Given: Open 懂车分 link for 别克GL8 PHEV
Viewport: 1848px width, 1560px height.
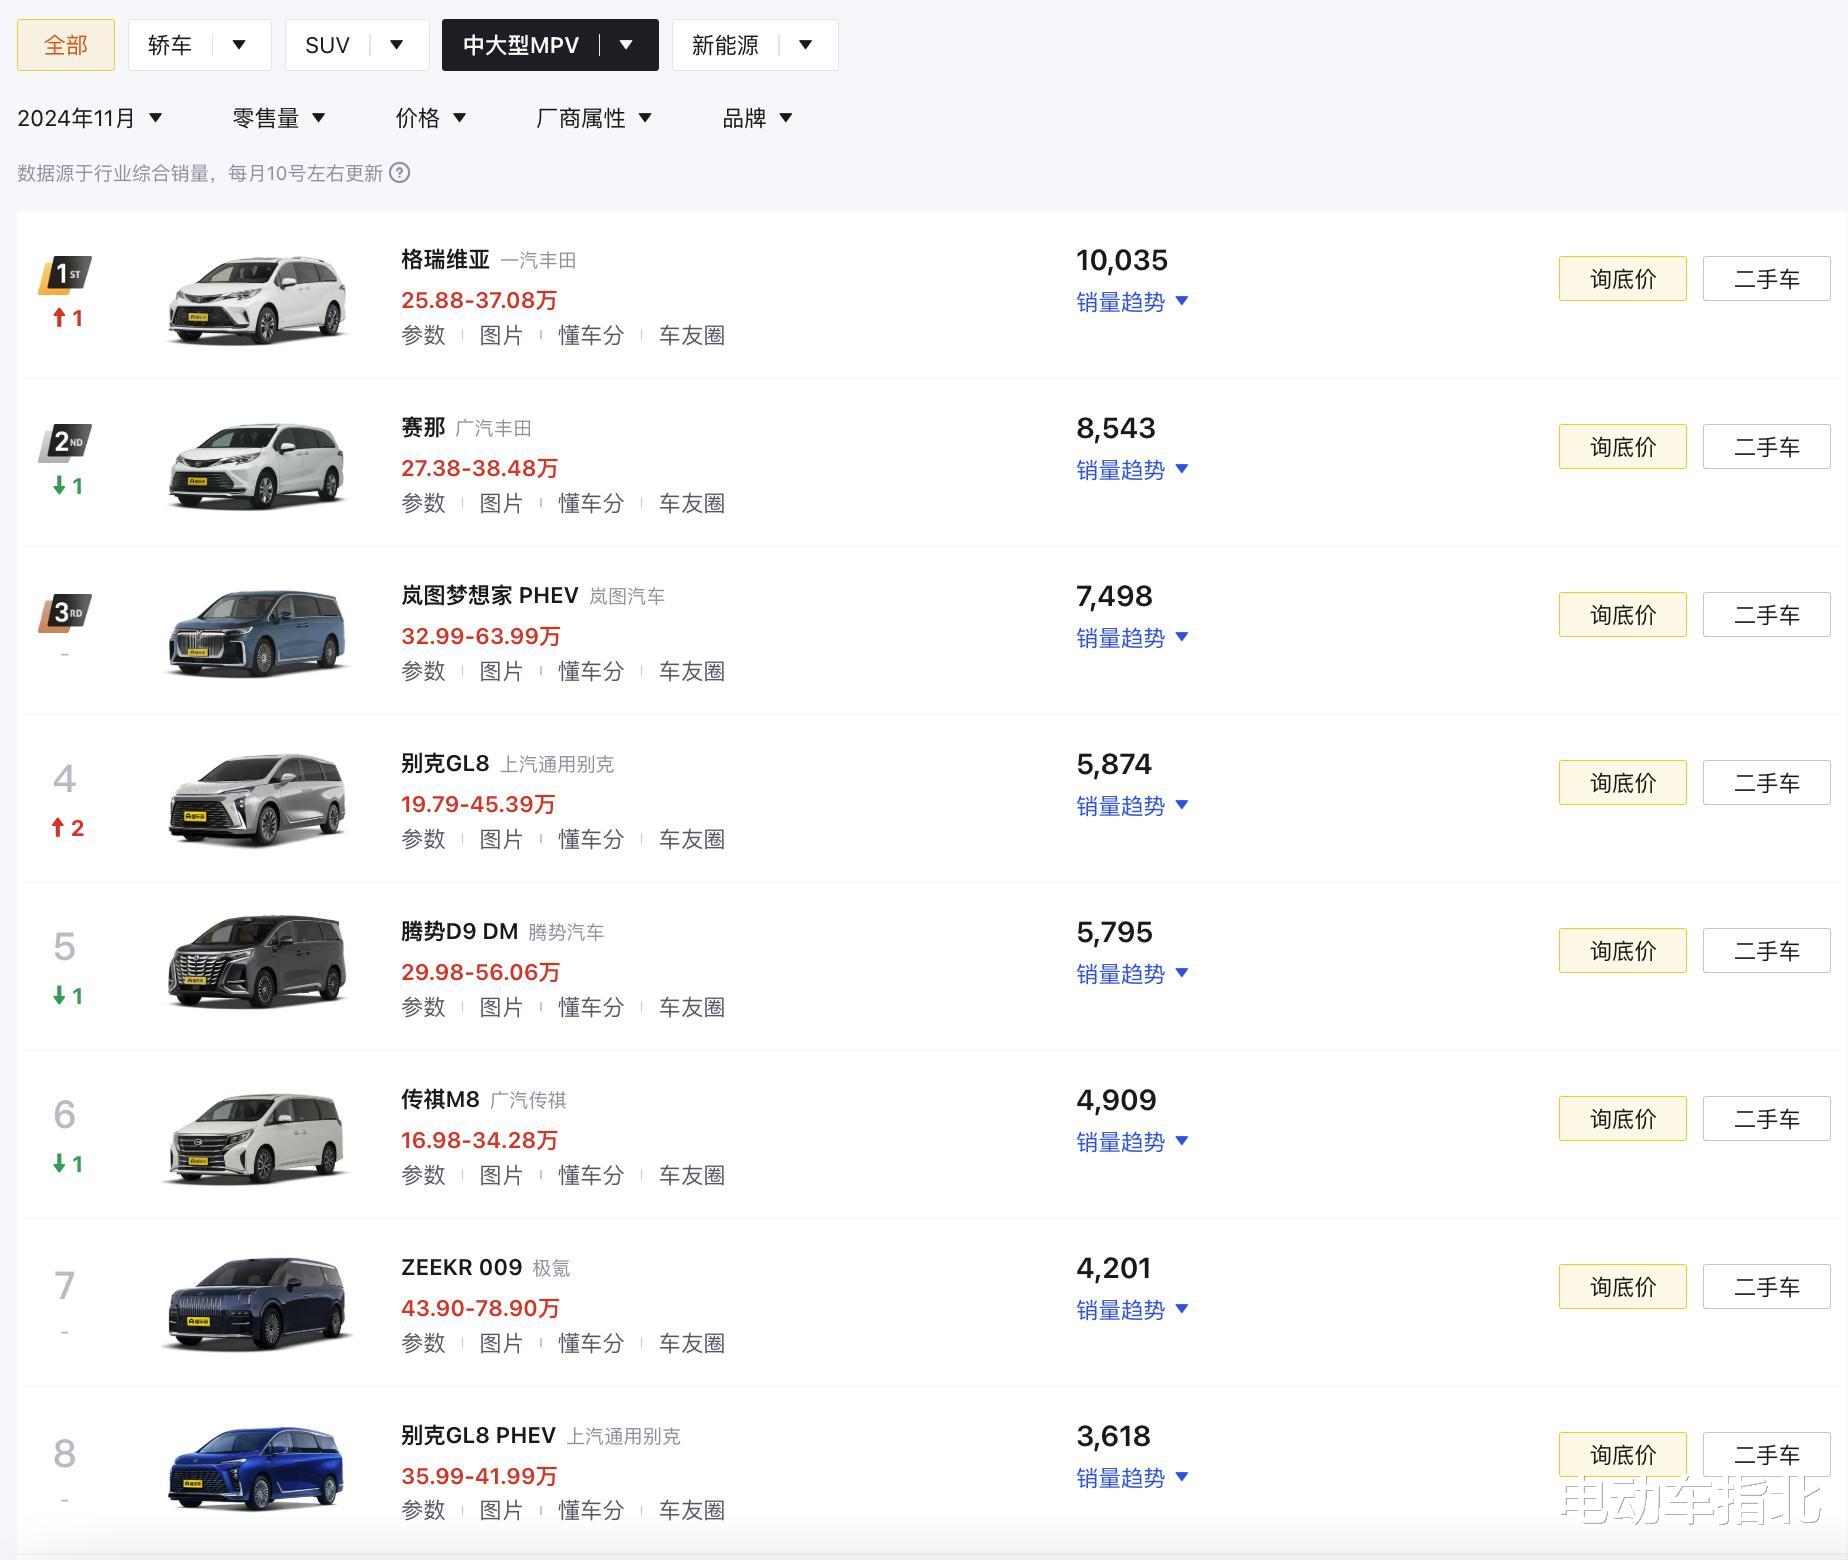Looking at the screenshot, I should (590, 1510).
